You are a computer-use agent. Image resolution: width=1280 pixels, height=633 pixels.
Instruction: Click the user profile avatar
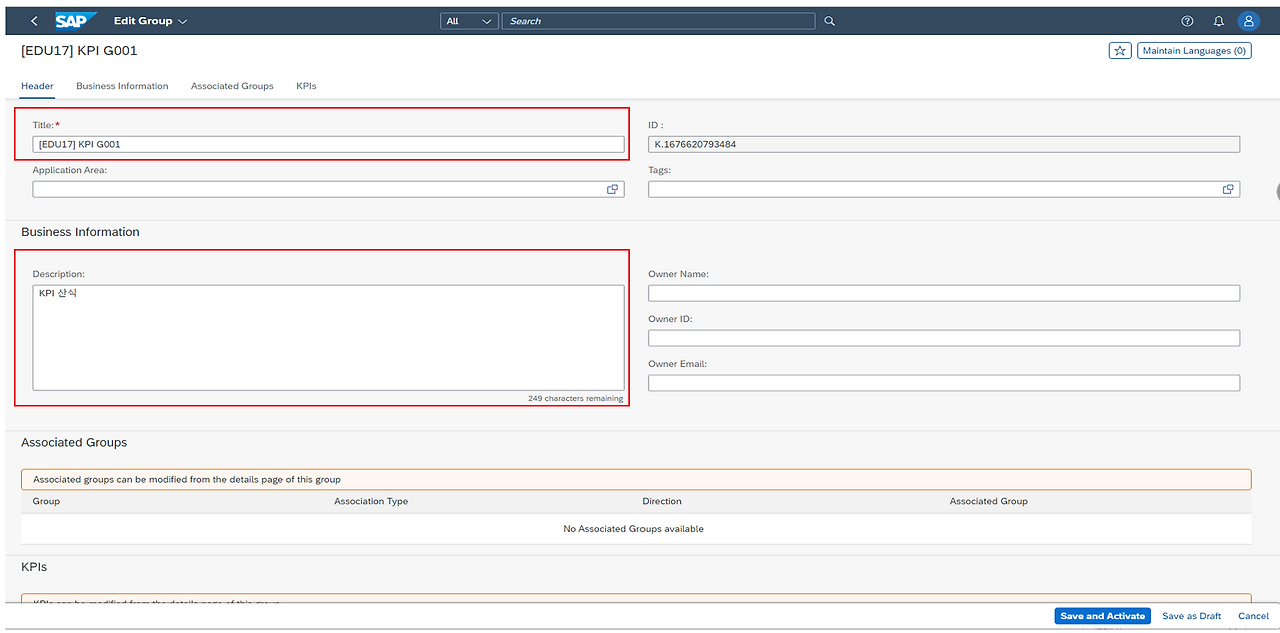1248,20
